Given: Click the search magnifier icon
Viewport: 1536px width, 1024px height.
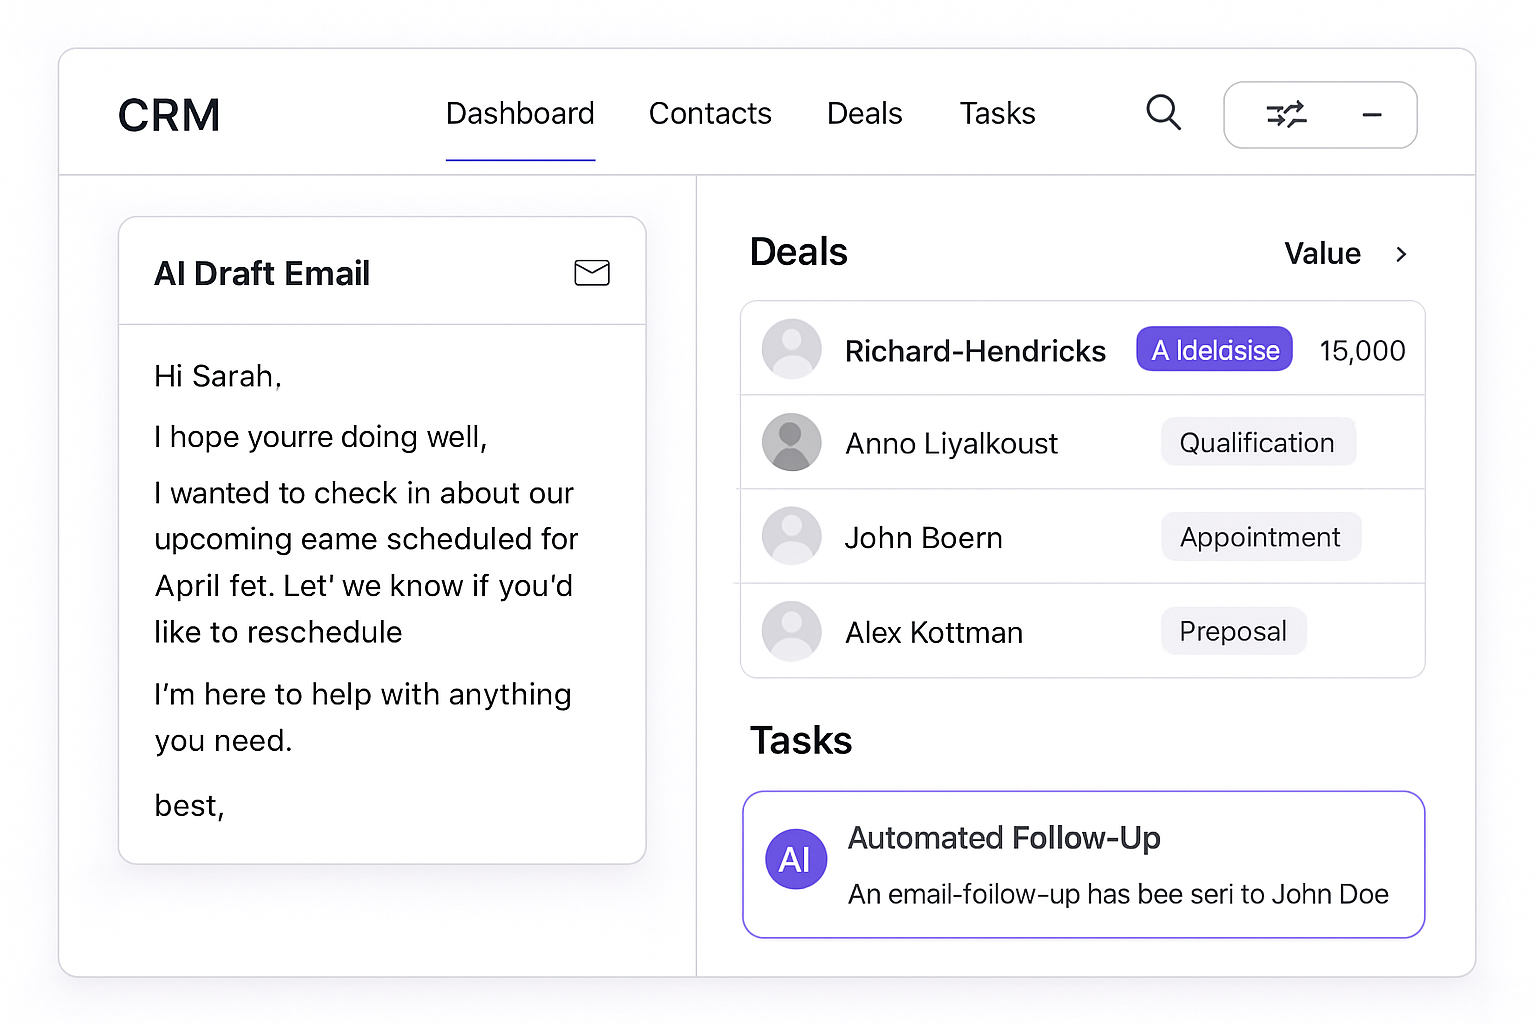Looking at the screenshot, I should tap(1163, 113).
